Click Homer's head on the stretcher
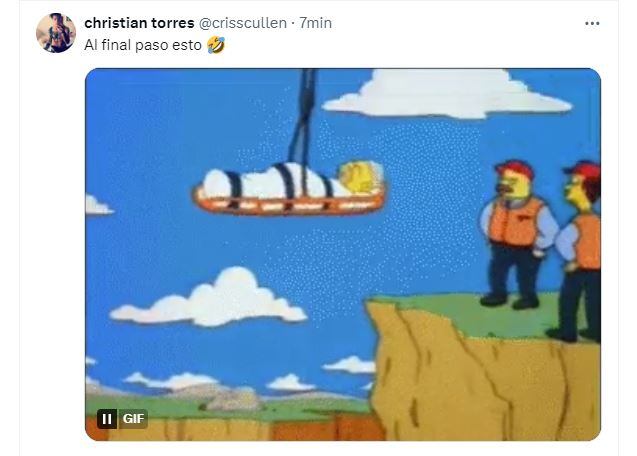637x456 pixels. point(360,177)
